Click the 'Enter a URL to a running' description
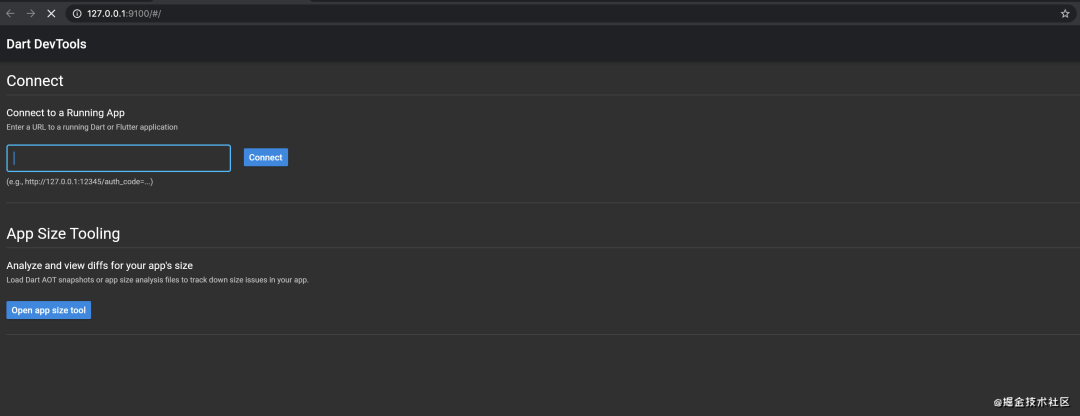1080x416 pixels. pyautogui.click(x=92, y=127)
